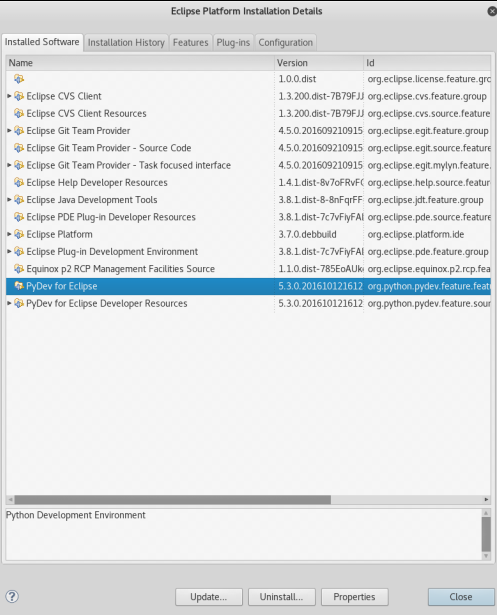This screenshot has width=497, height=615.
Task: Click the unnamed feature icon in first row
Action: pos(19,79)
